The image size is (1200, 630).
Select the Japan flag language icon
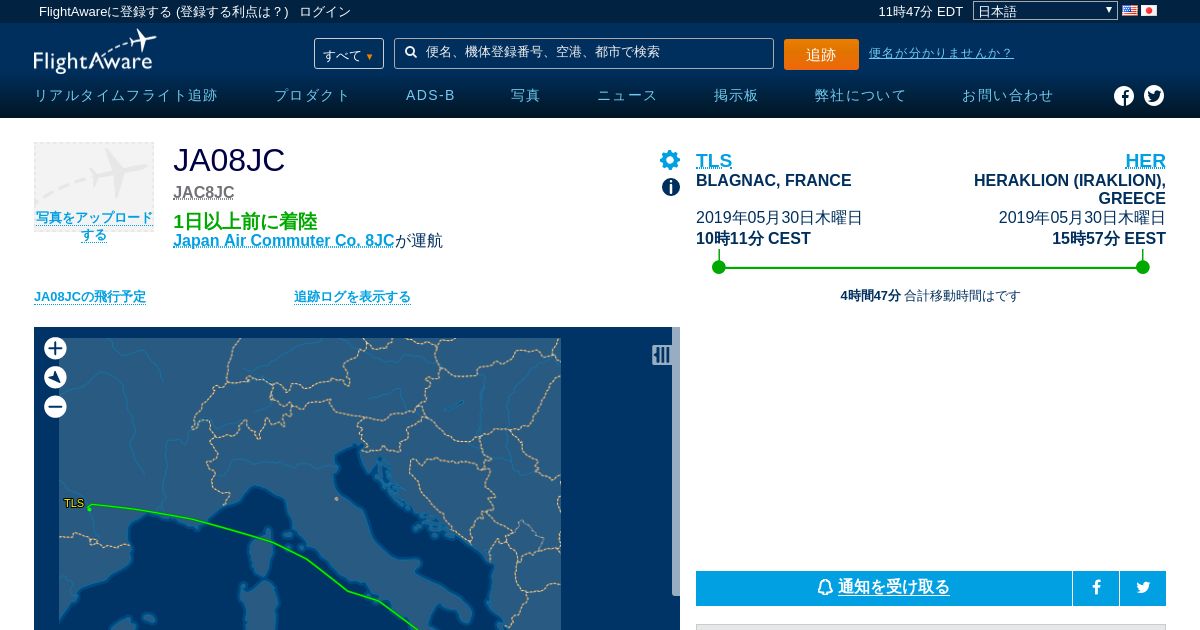(x=1149, y=11)
